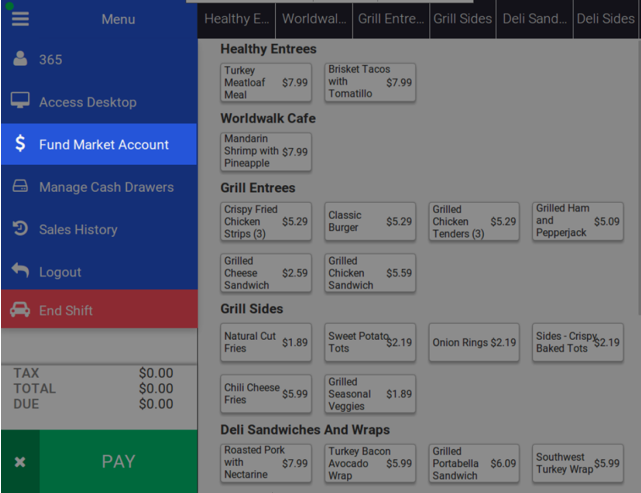Select Manage Cash Drawers from menu

106,187
